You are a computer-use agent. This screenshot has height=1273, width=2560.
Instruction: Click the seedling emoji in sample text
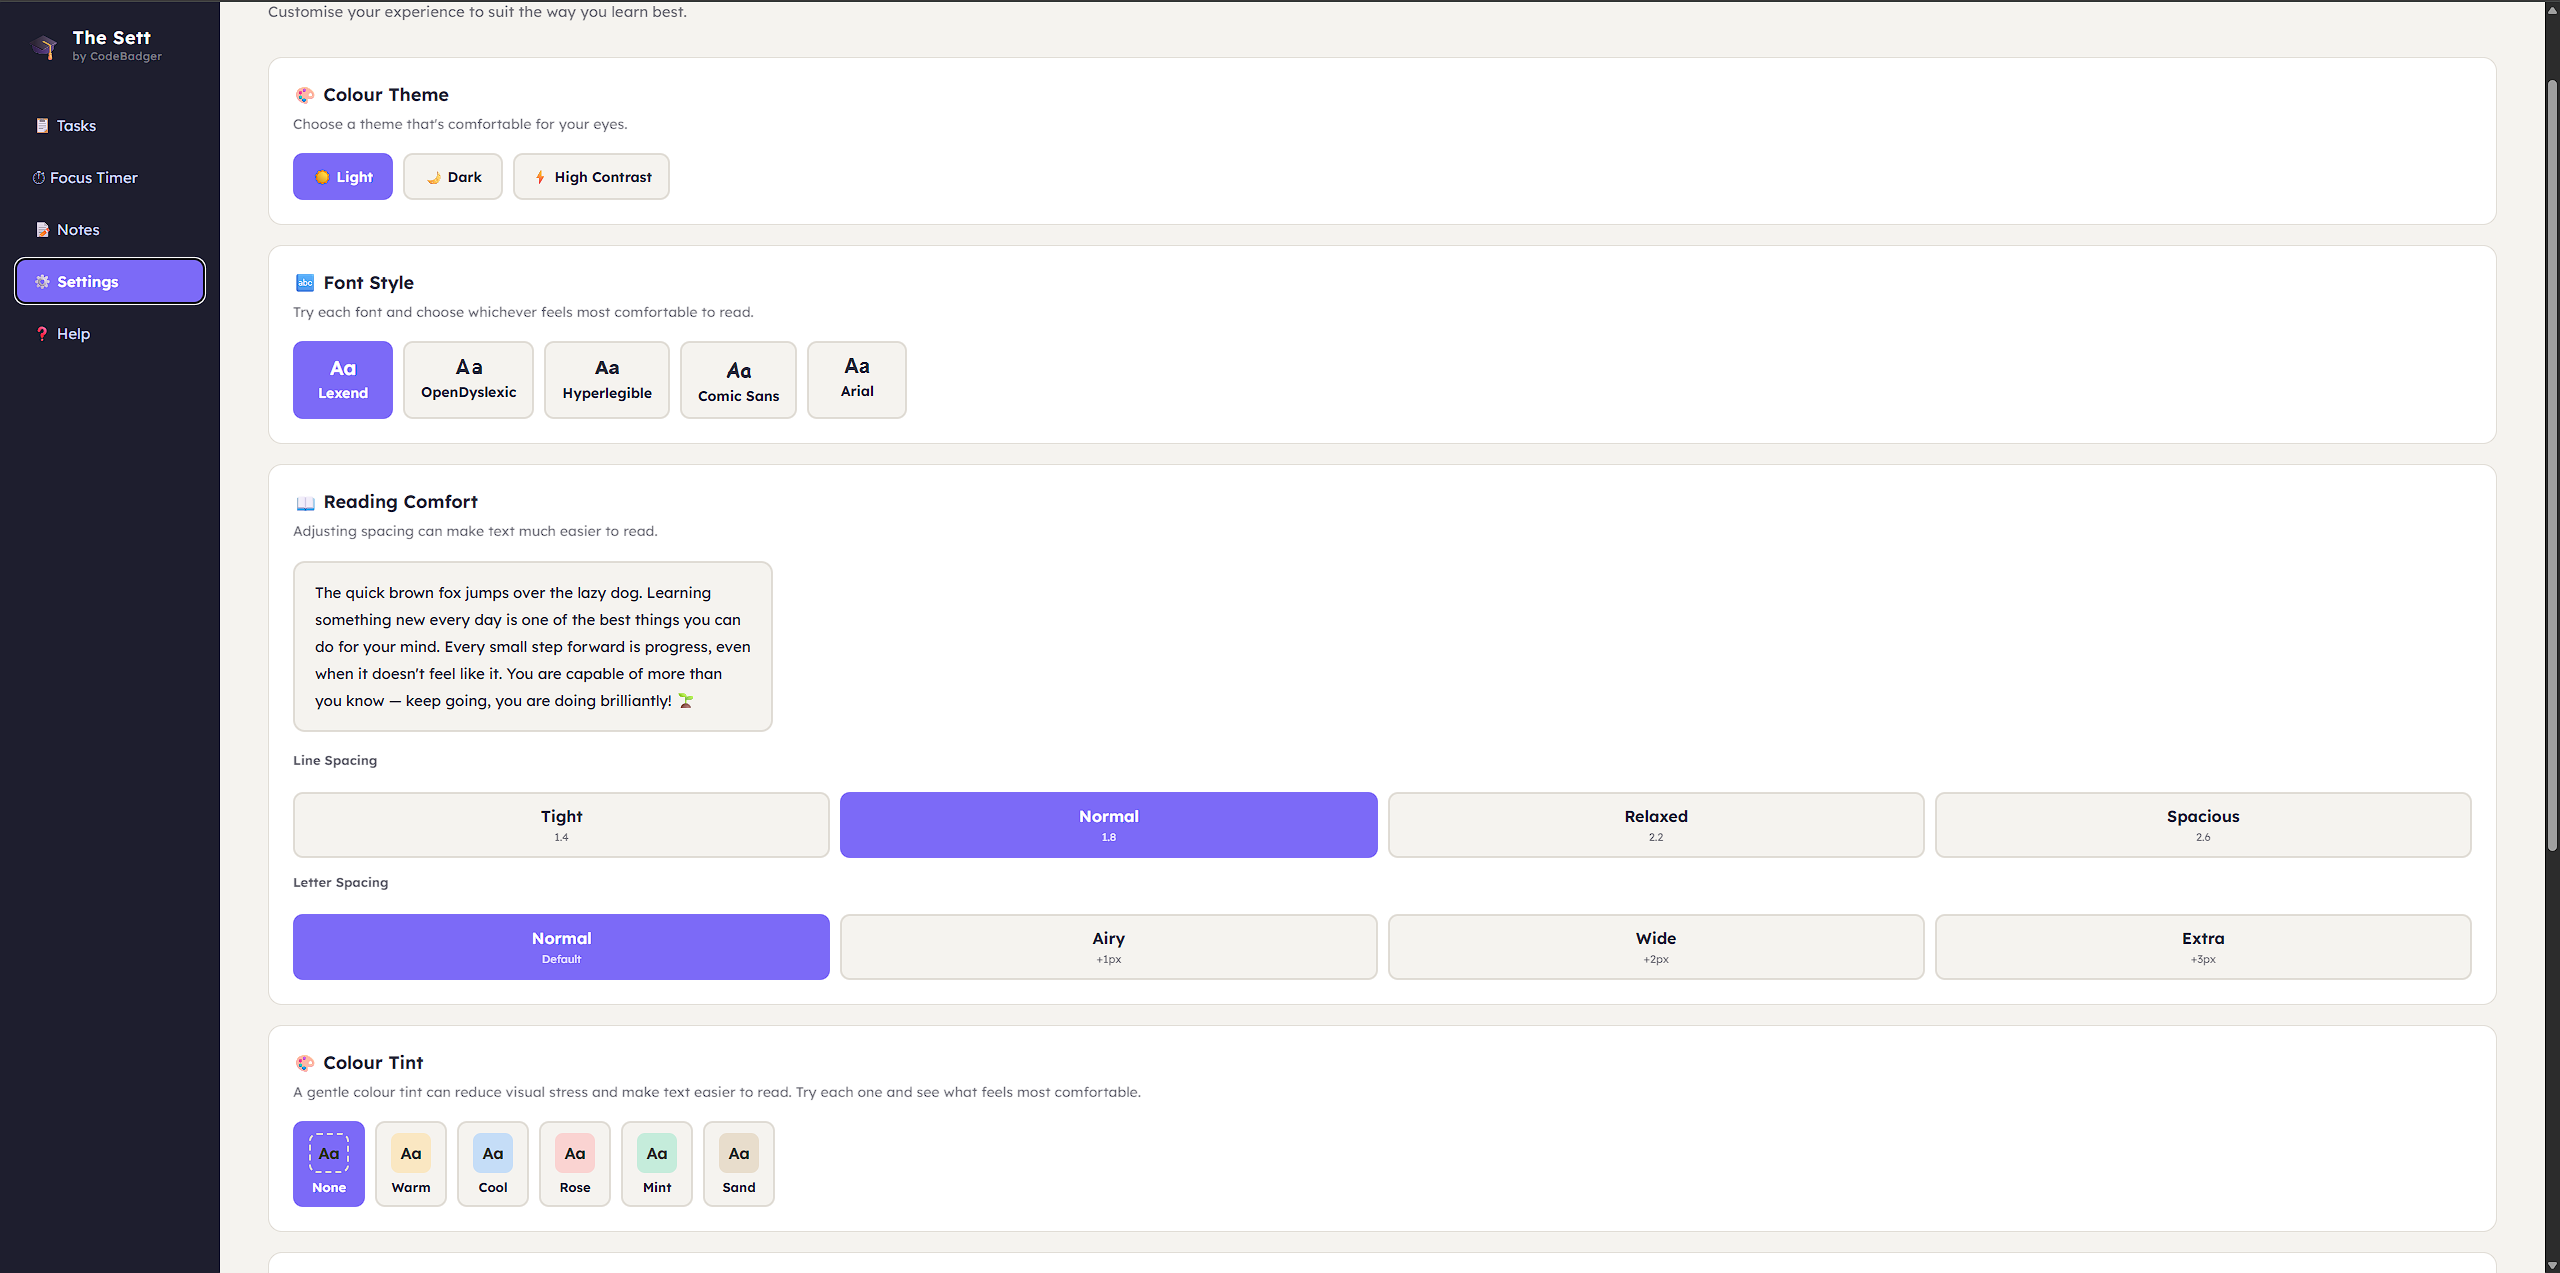tap(686, 701)
